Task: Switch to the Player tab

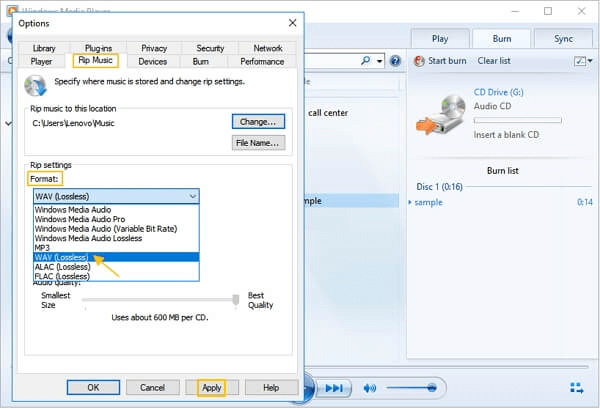Action: 41,61
